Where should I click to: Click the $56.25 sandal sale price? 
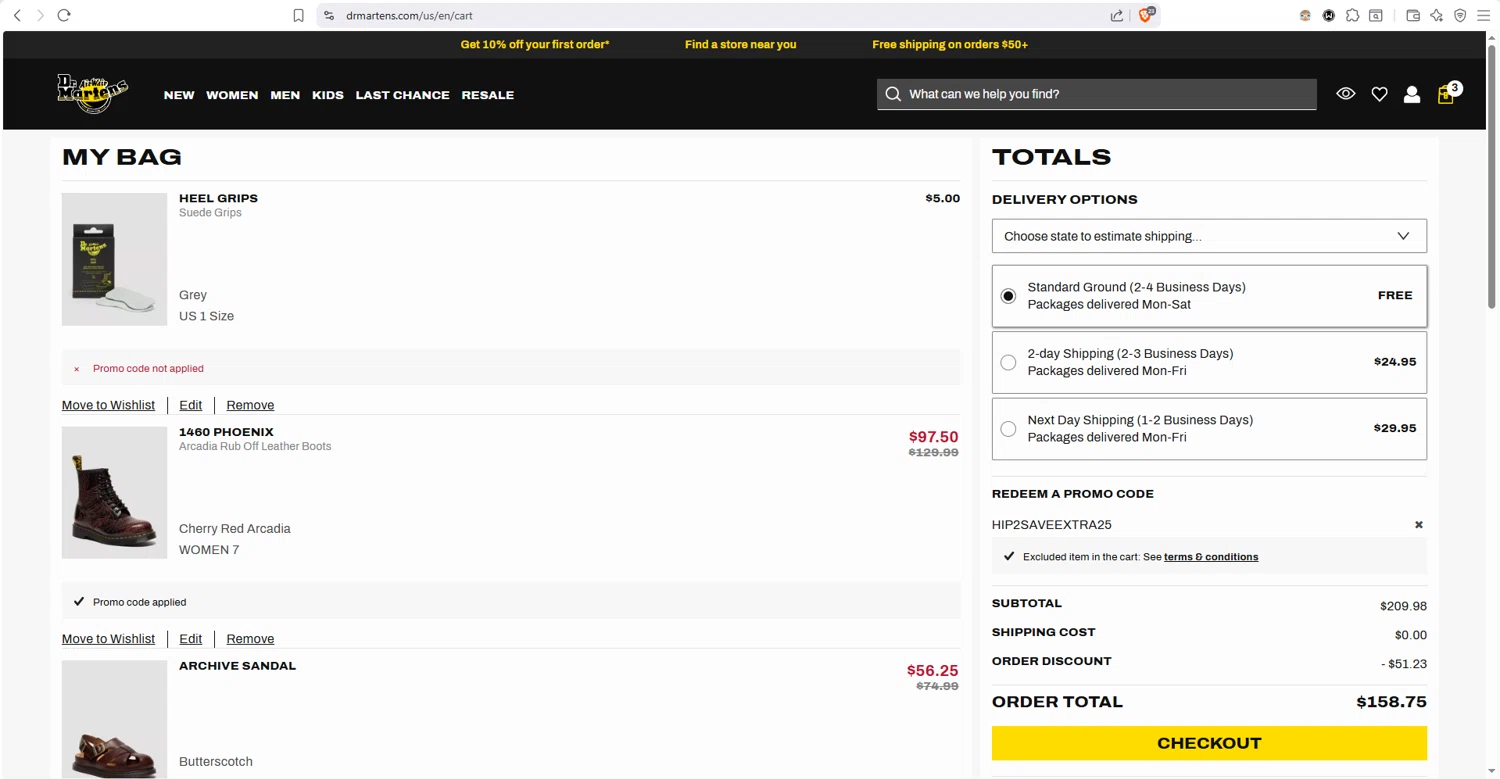[x=932, y=671]
